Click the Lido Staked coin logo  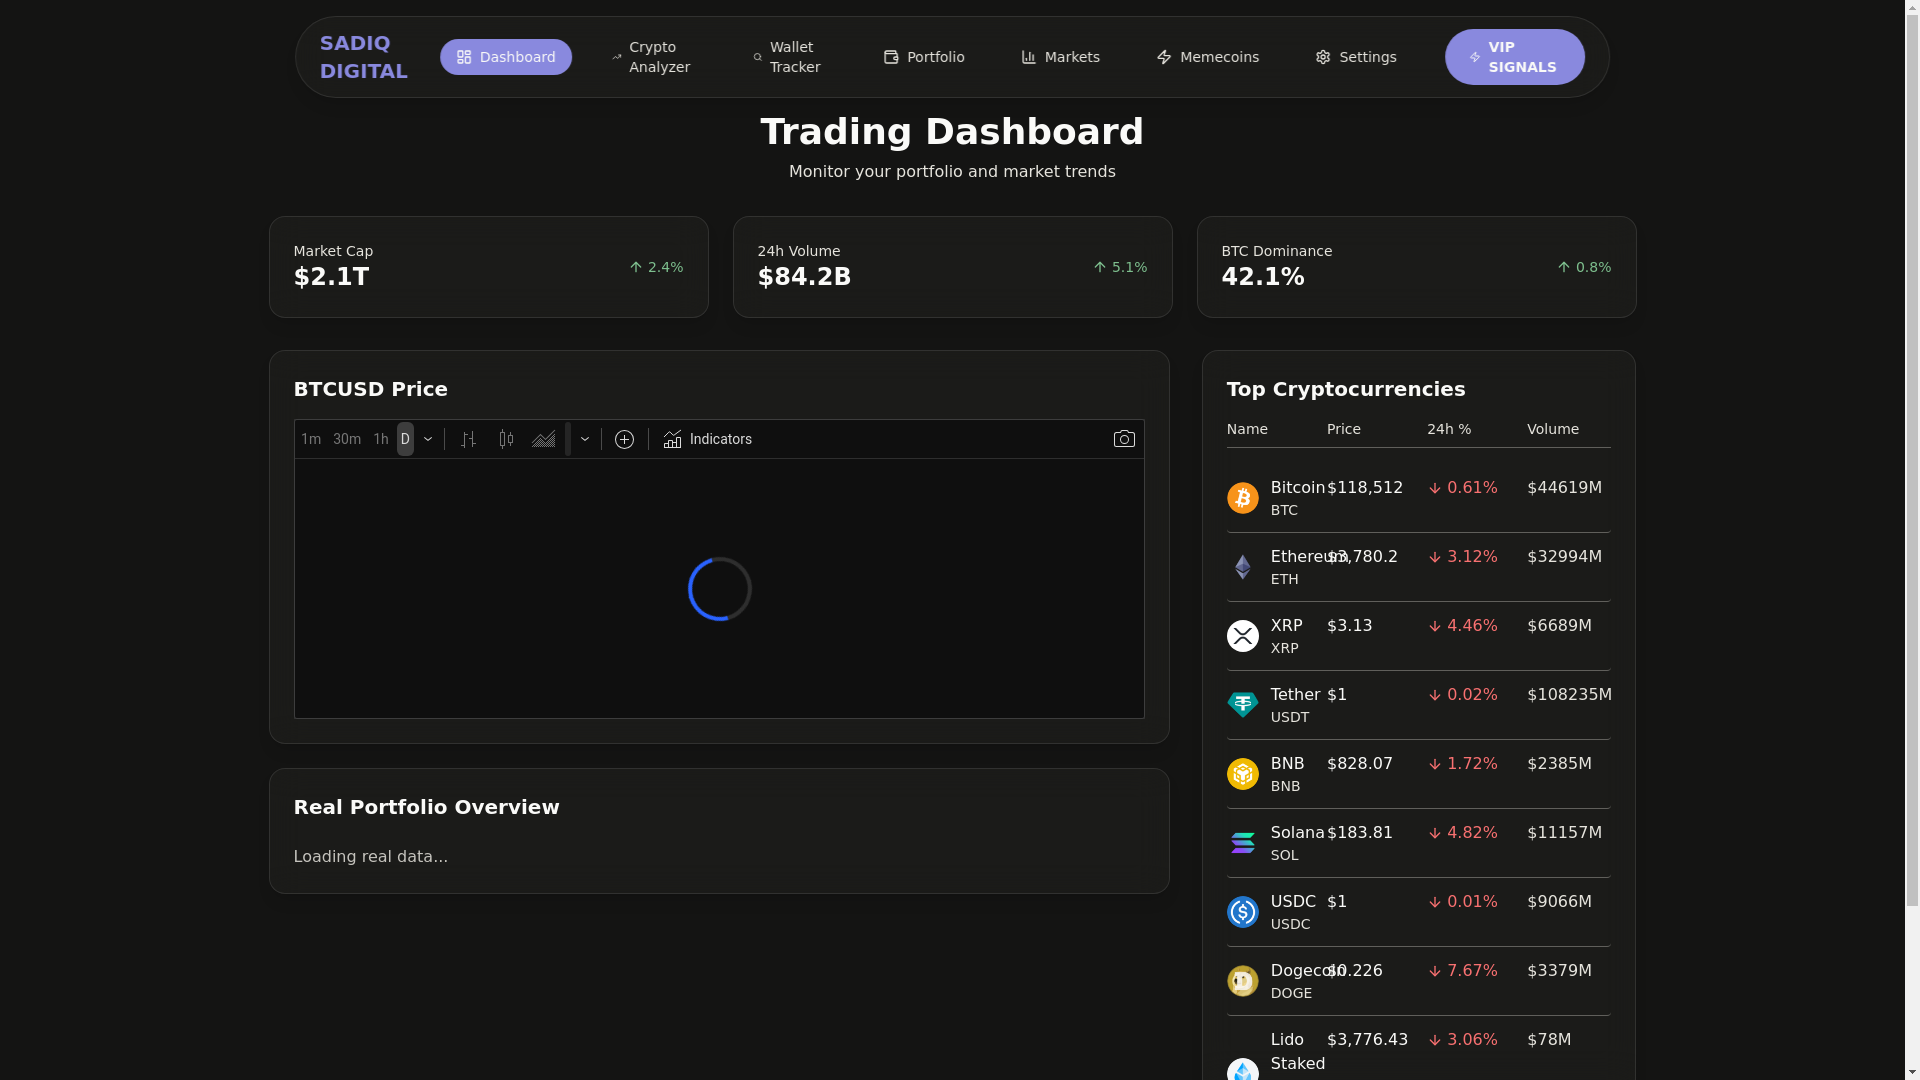tap(1243, 1069)
